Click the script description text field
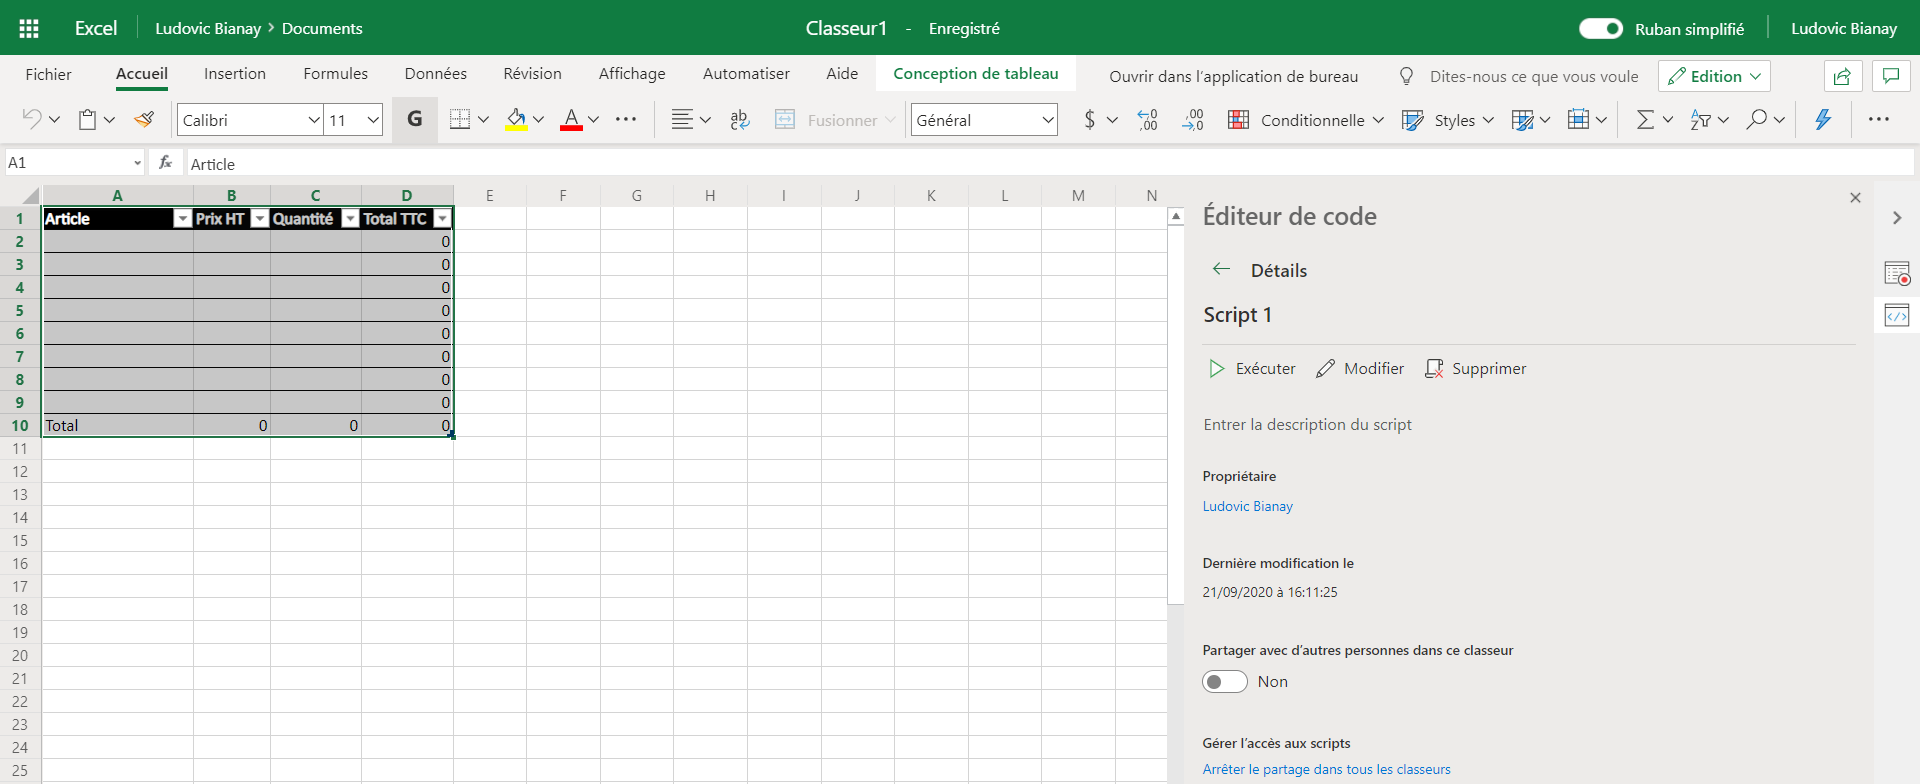The image size is (1920, 784). 1307,425
